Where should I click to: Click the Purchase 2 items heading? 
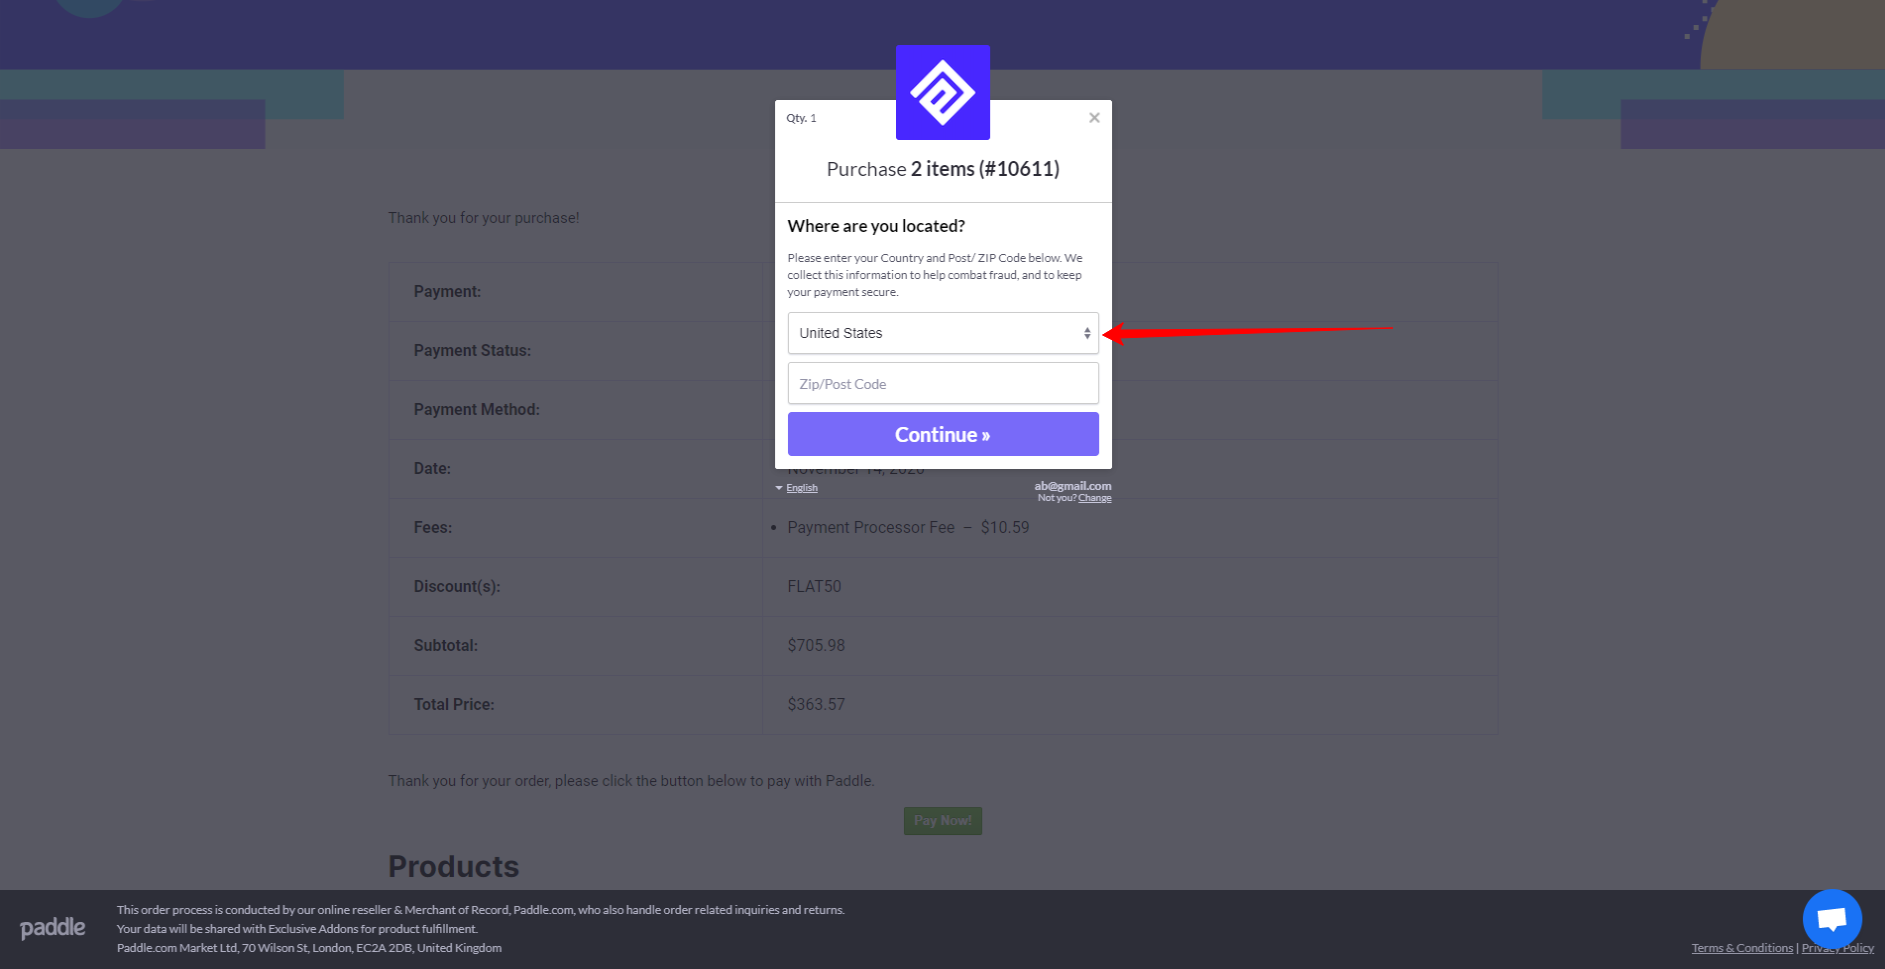coord(943,169)
